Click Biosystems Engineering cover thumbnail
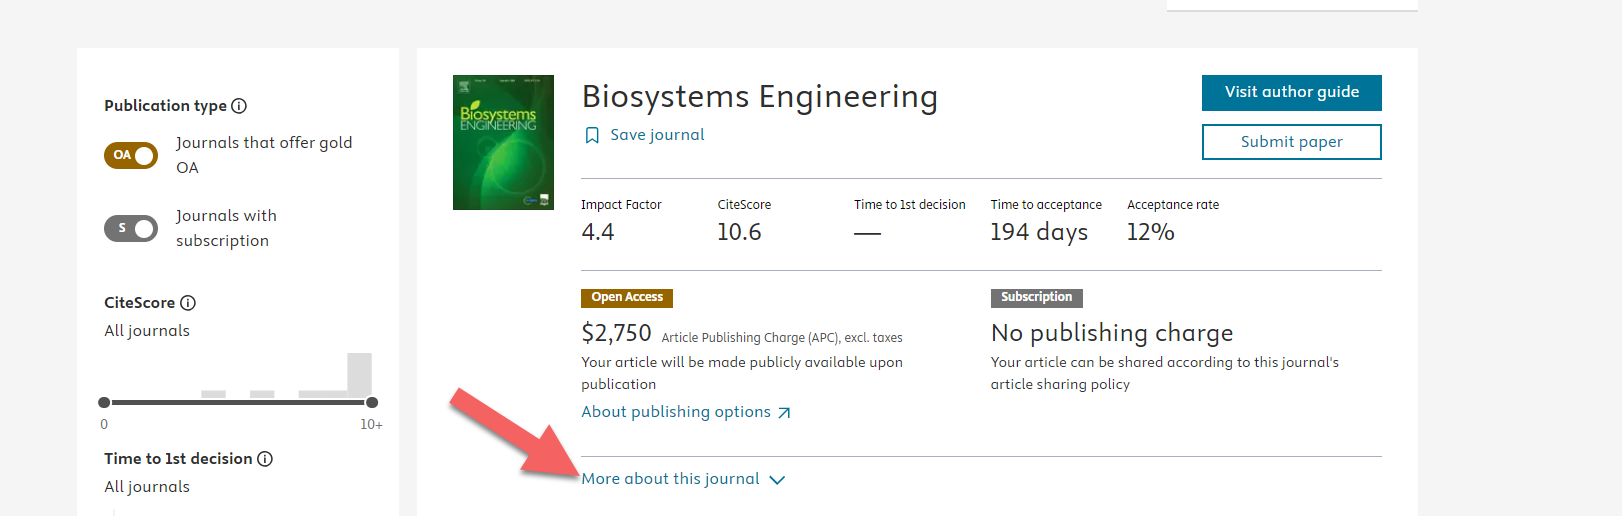This screenshot has width=1622, height=516. click(503, 142)
